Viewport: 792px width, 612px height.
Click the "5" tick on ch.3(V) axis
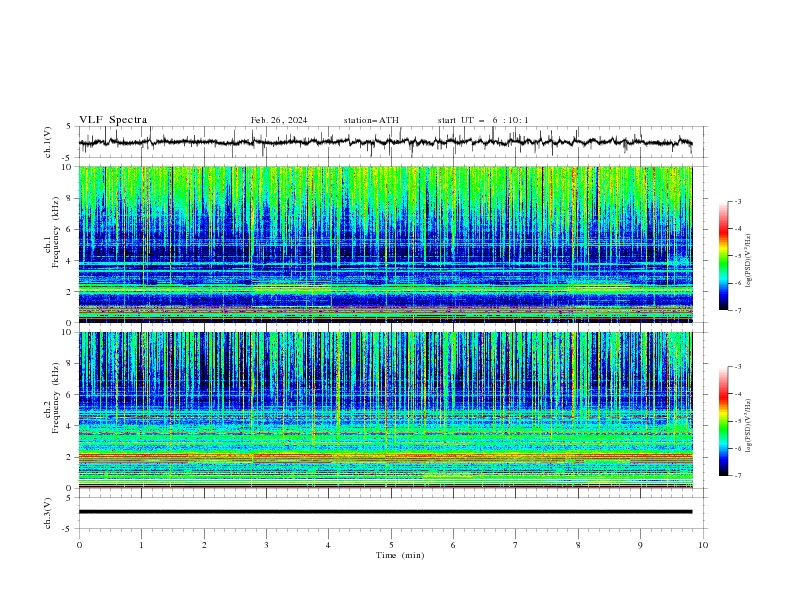point(69,498)
